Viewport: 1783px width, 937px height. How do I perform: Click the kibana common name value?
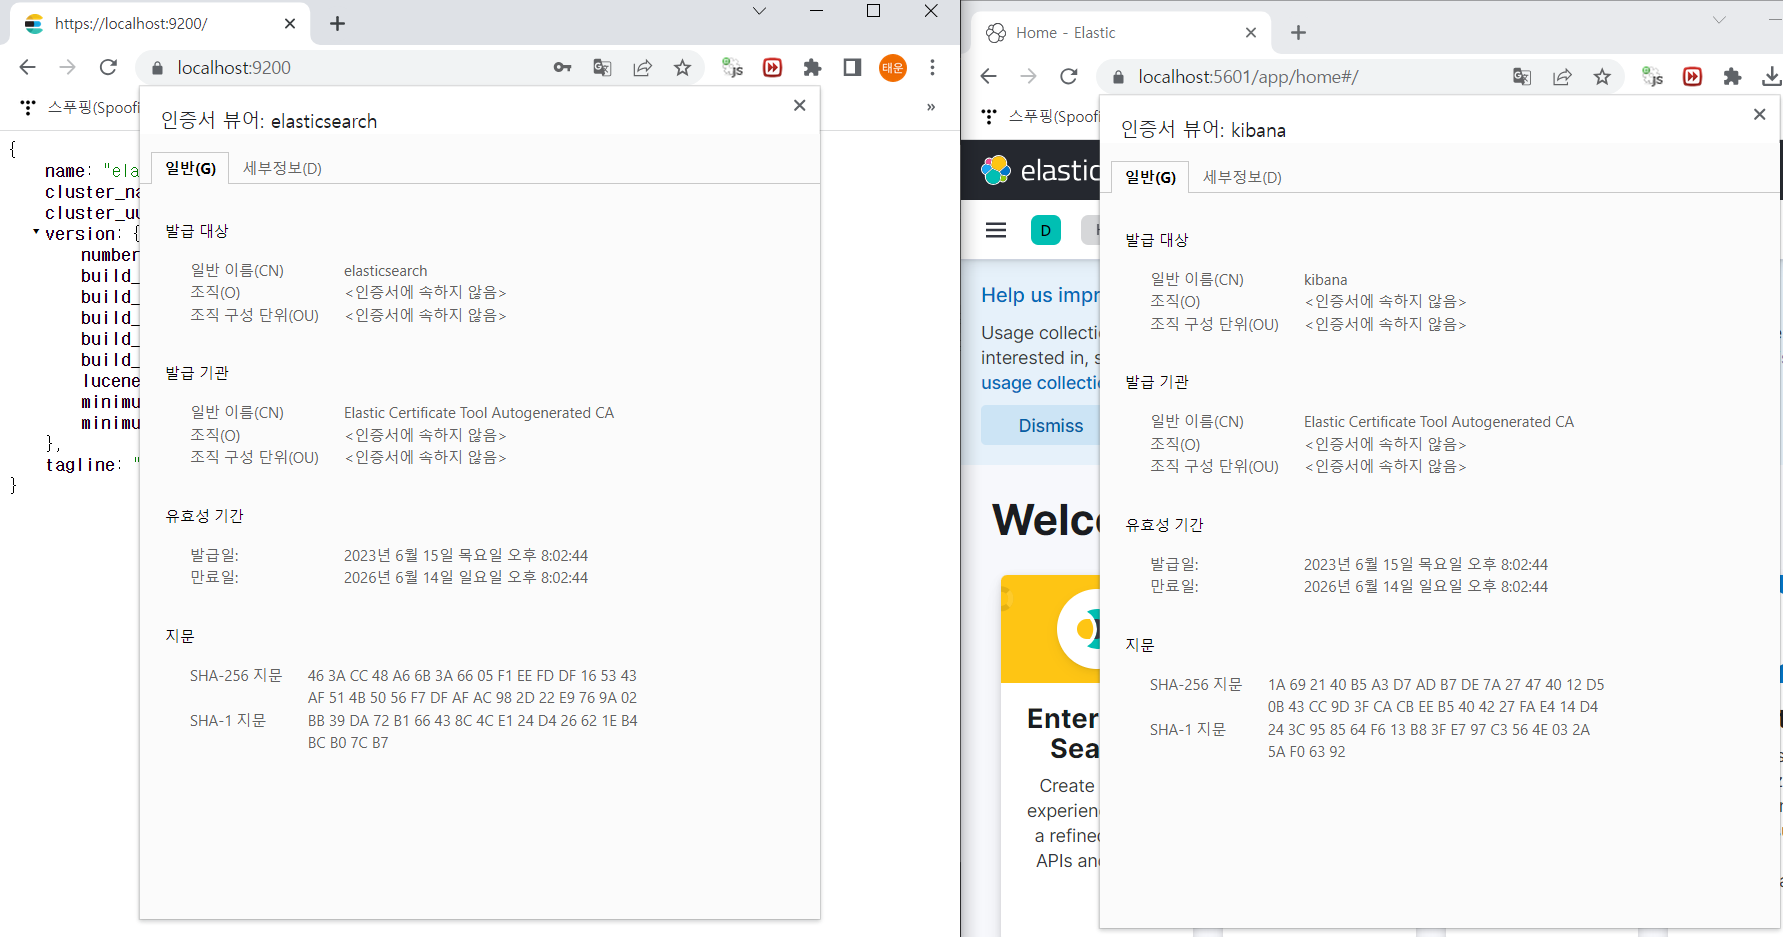(1325, 280)
